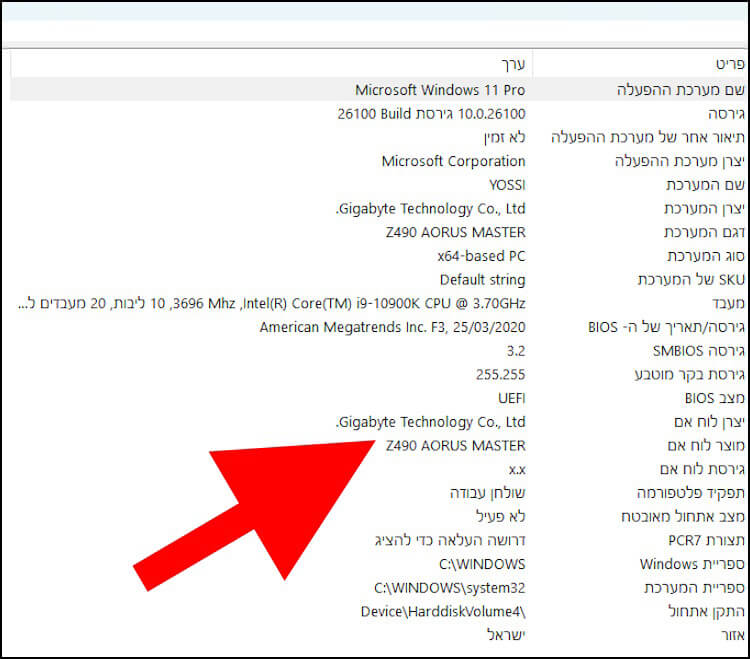Select the 'מוצר לוח אם' label

[706, 446]
